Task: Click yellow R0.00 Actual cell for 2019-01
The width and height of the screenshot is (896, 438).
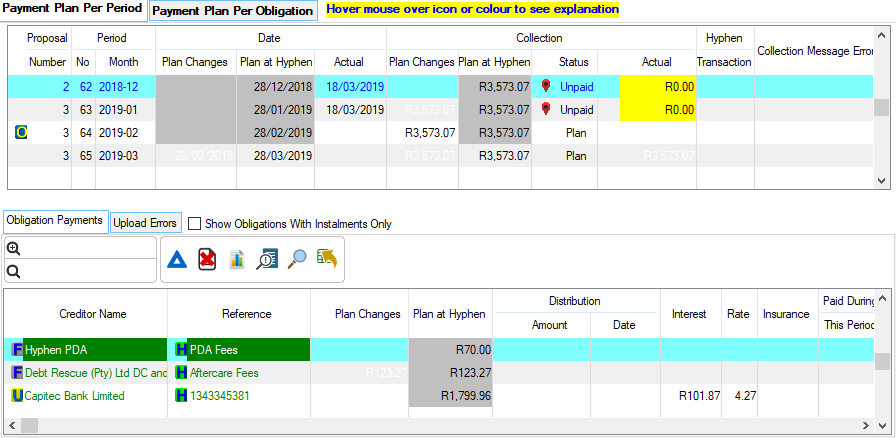Action: click(658, 109)
